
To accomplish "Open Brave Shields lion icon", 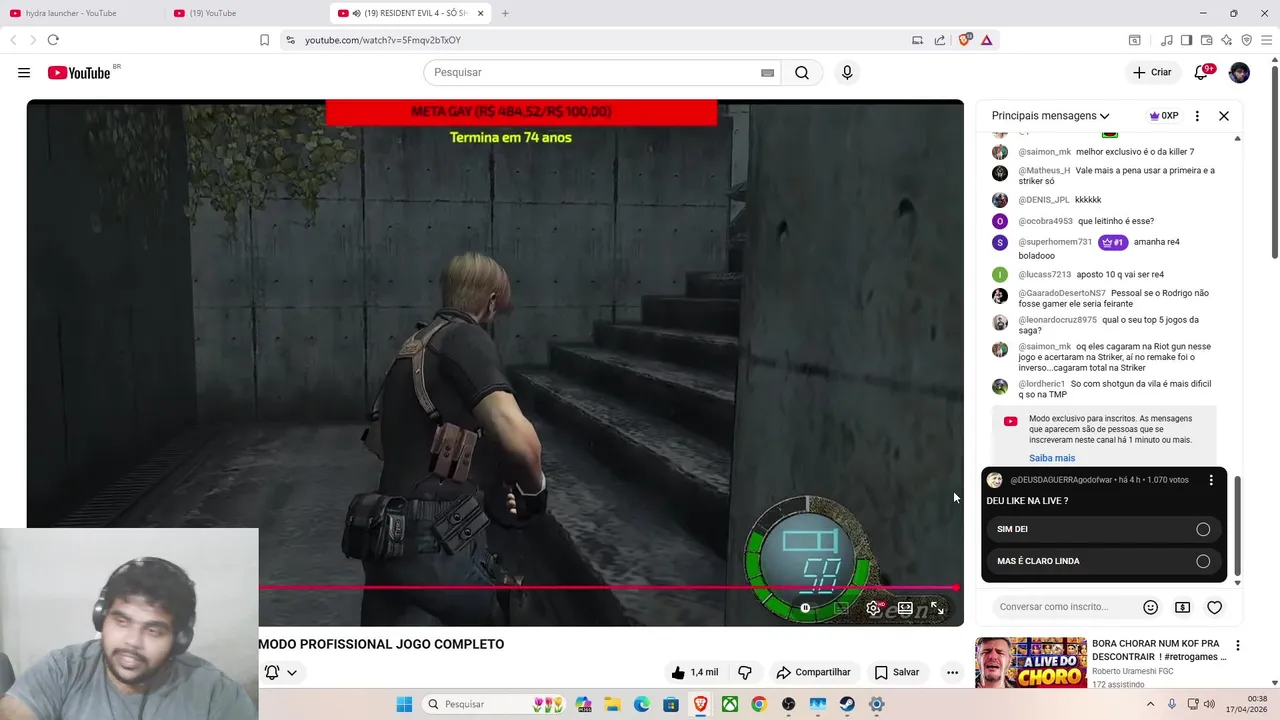I will [x=965, y=40].
